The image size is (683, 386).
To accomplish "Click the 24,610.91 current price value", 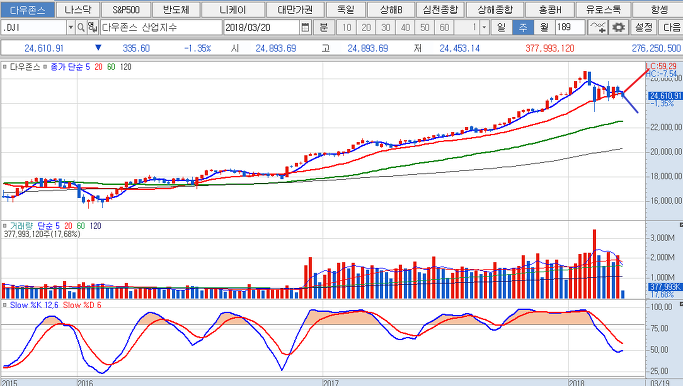I will (44, 48).
